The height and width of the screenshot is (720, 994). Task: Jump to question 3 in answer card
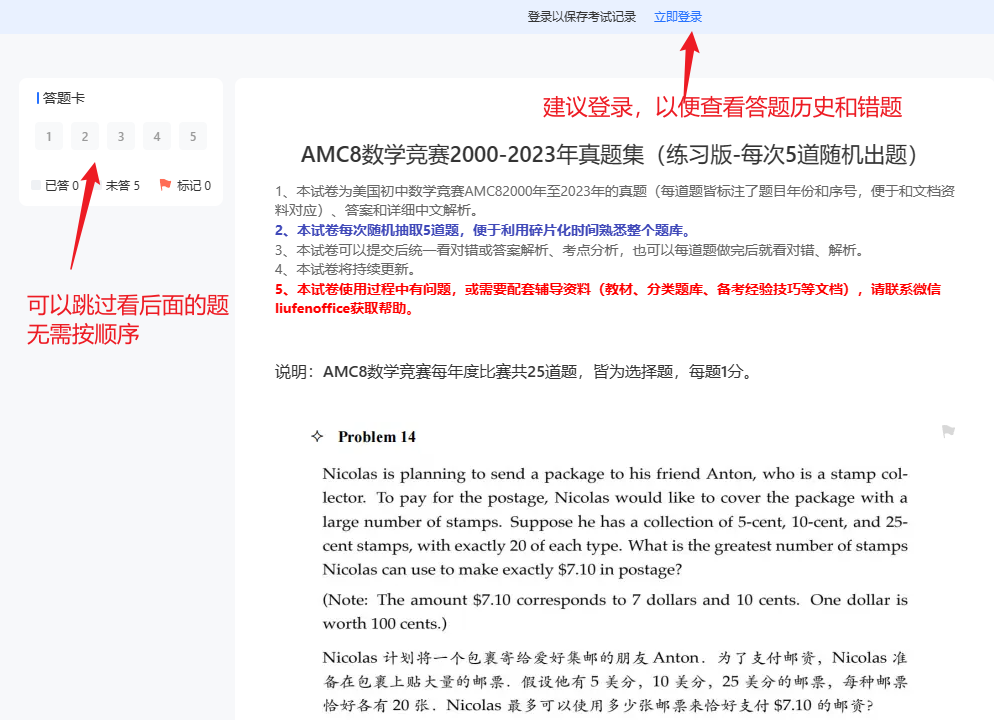click(x=121, y=136)
